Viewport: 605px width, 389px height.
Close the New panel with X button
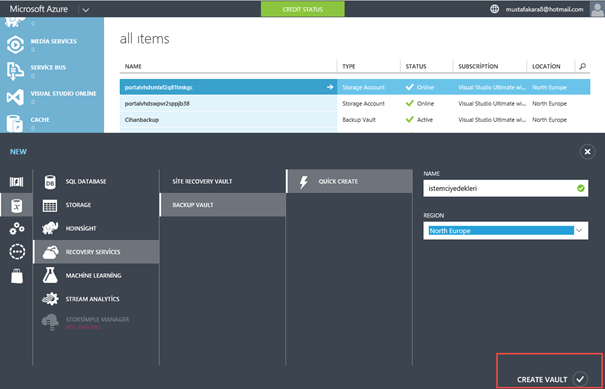(587, 152)
